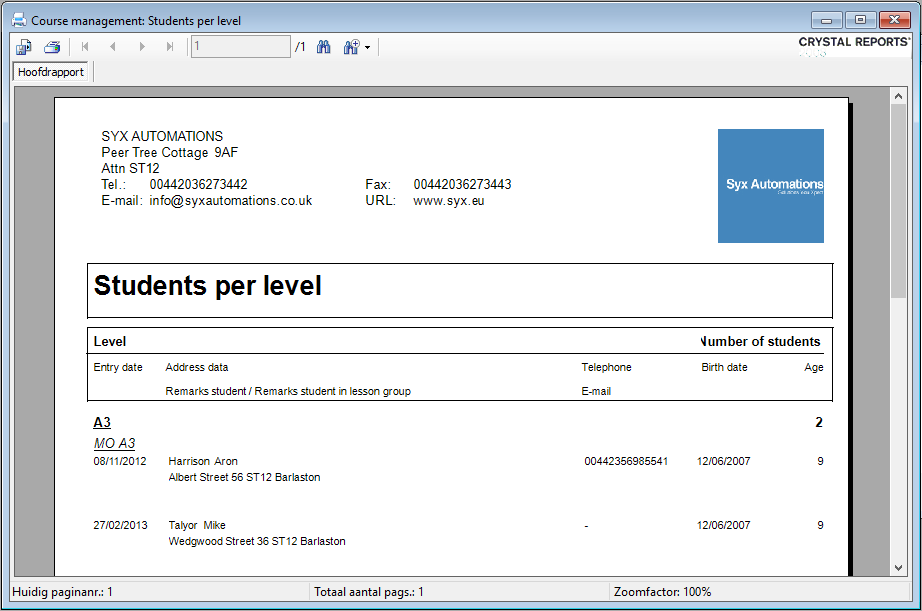Click the vertical scrollbar's up arrow
922x611 pixels.
[x=898, y=96]
